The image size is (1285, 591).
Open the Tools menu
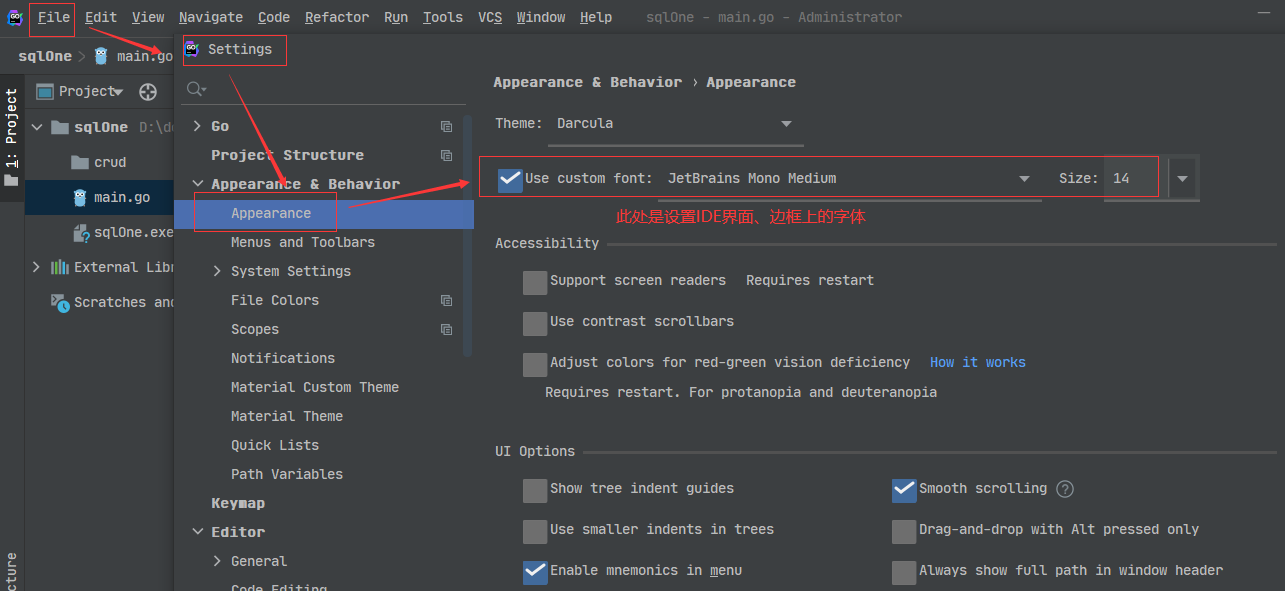tap(443, 17)
